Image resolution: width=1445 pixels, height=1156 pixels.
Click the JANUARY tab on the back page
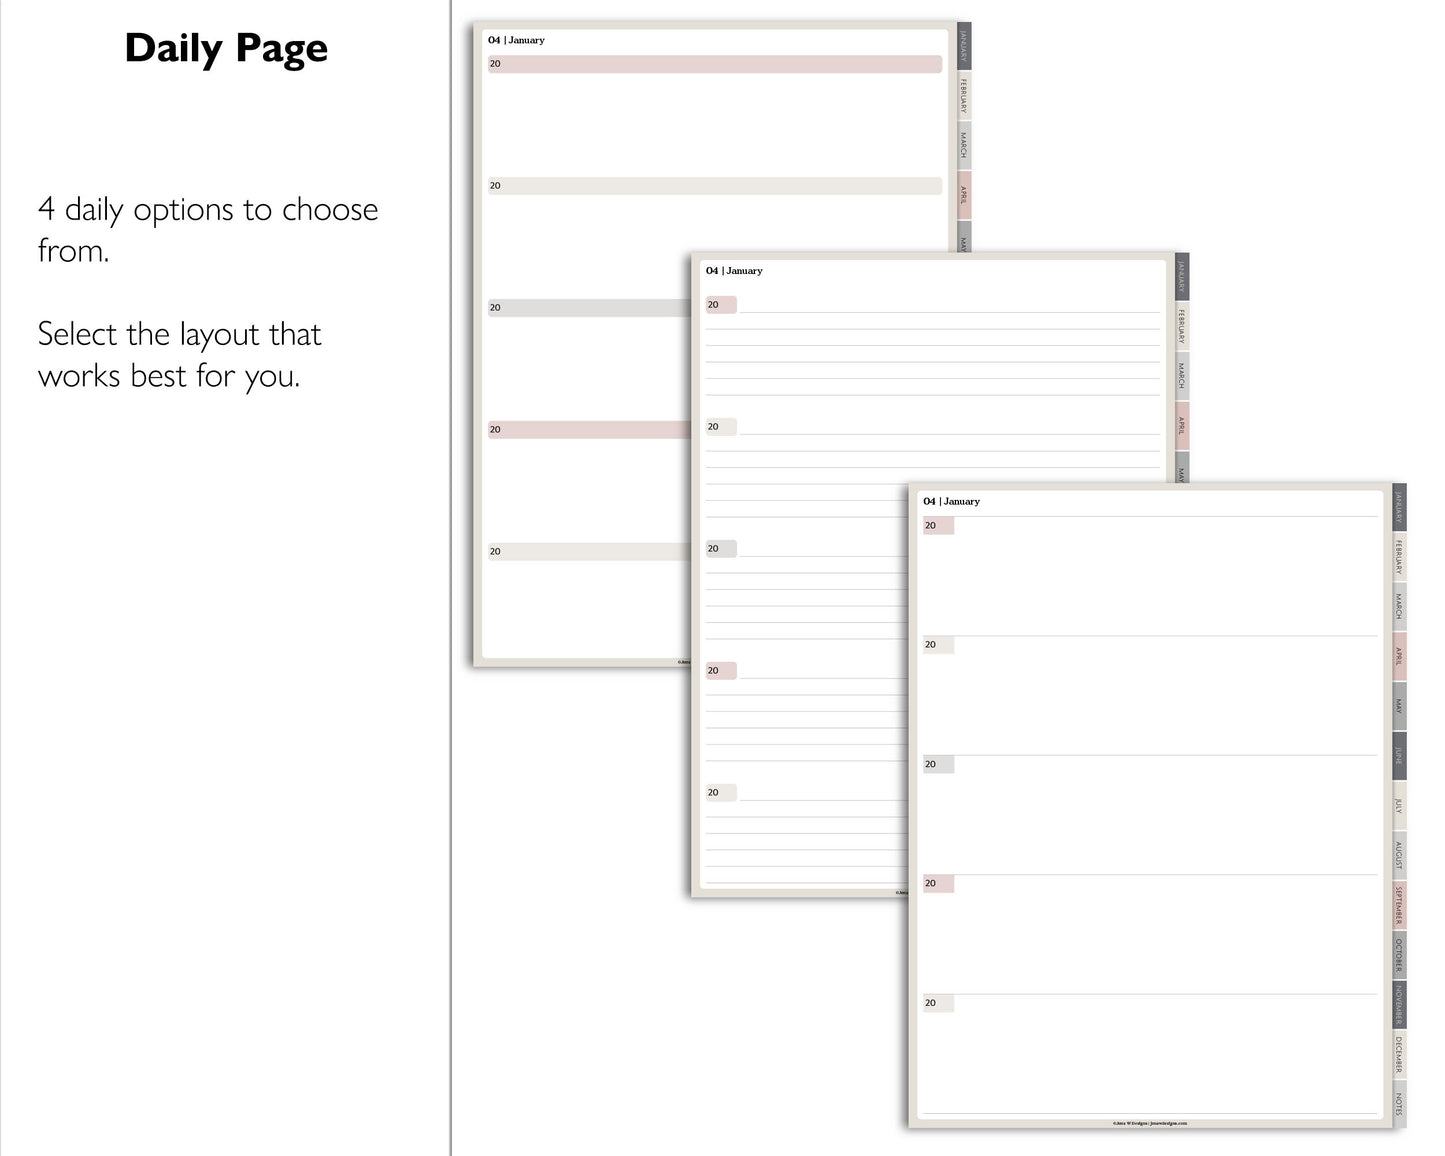964,46
